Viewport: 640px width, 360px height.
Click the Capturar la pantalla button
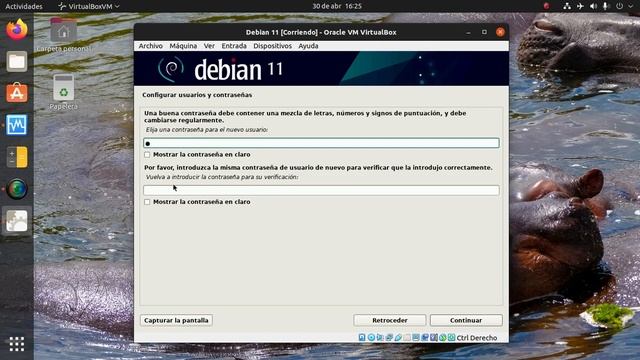[176, 320]
